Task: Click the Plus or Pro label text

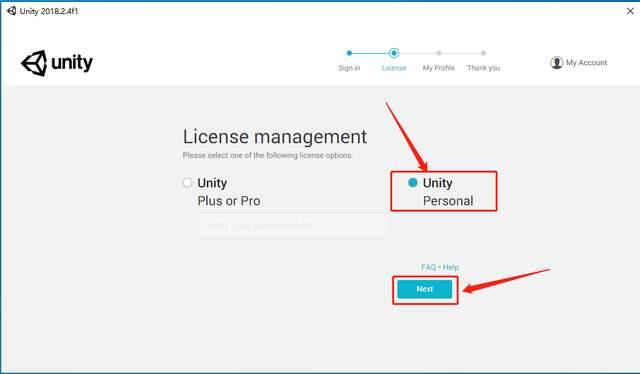Action: click(x=229, y=201)
